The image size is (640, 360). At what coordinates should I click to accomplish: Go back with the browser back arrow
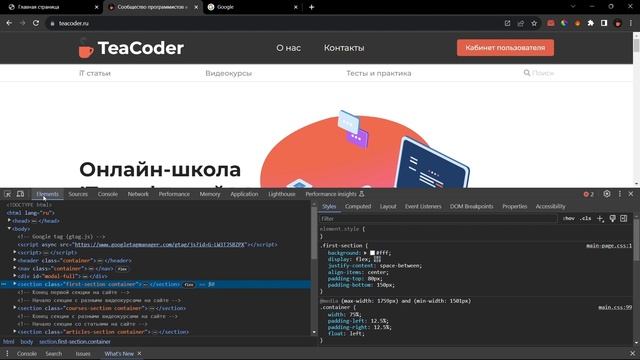click(9, 23)
